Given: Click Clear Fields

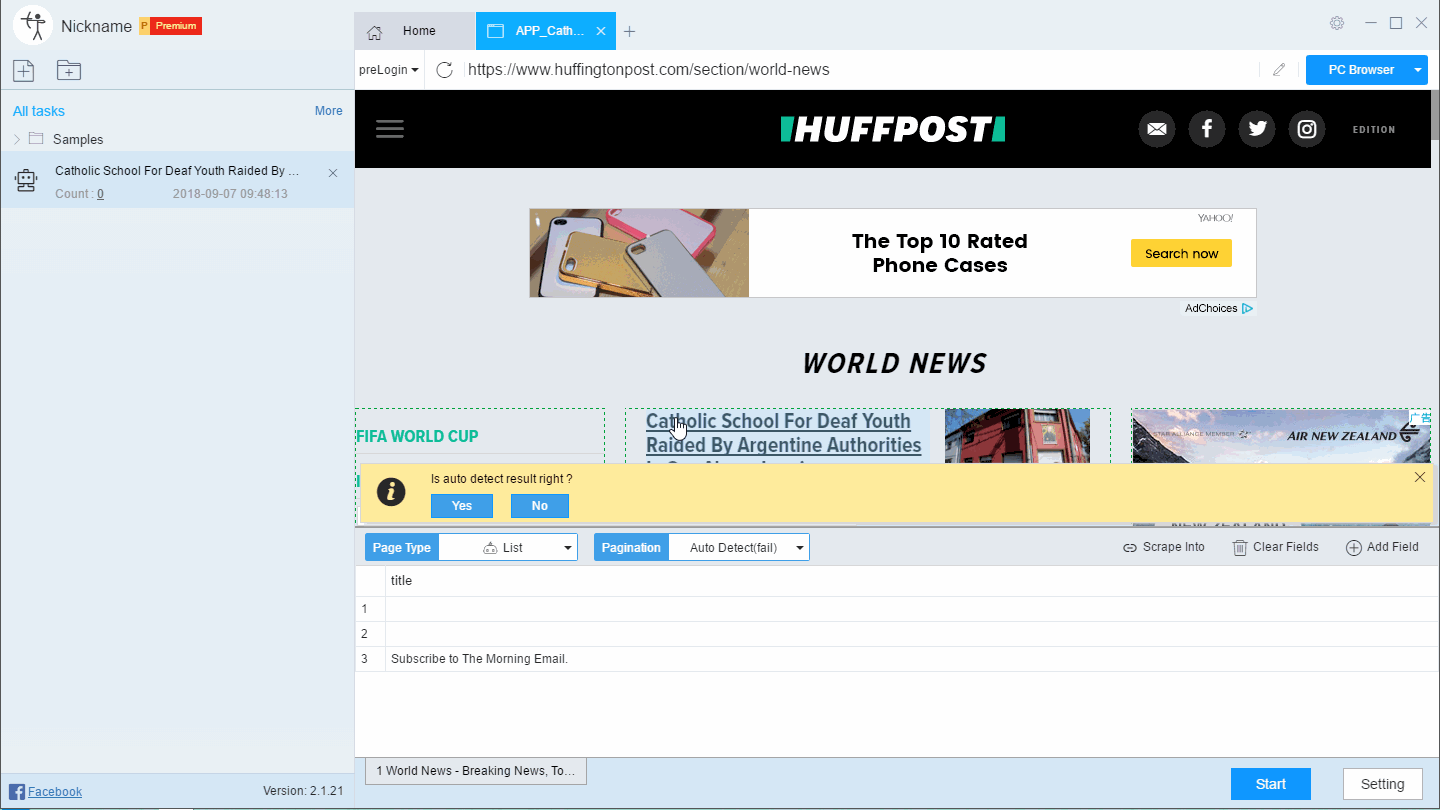Looking at the screenshot, I should (1276, 547).
